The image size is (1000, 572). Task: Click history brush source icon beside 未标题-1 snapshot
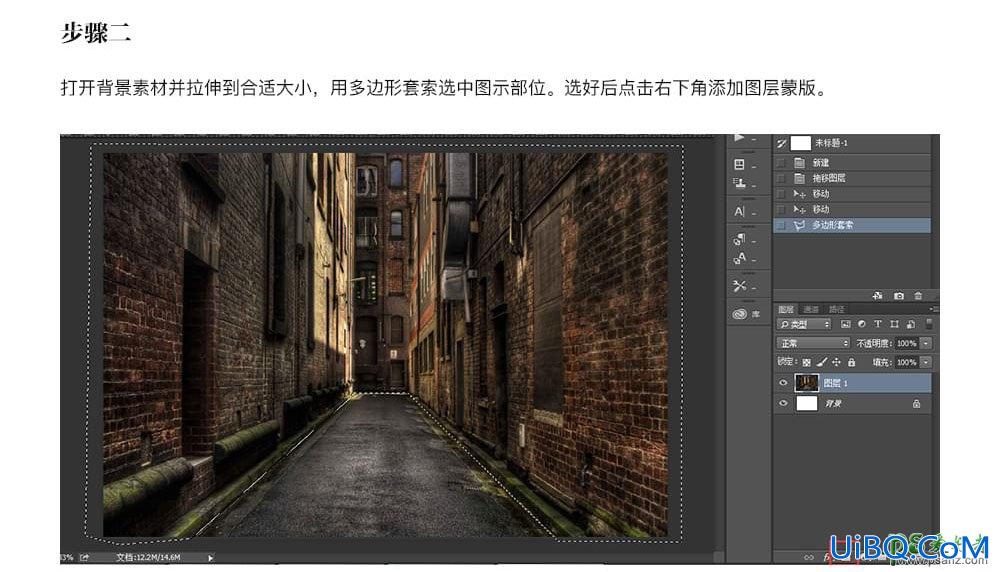781,143
